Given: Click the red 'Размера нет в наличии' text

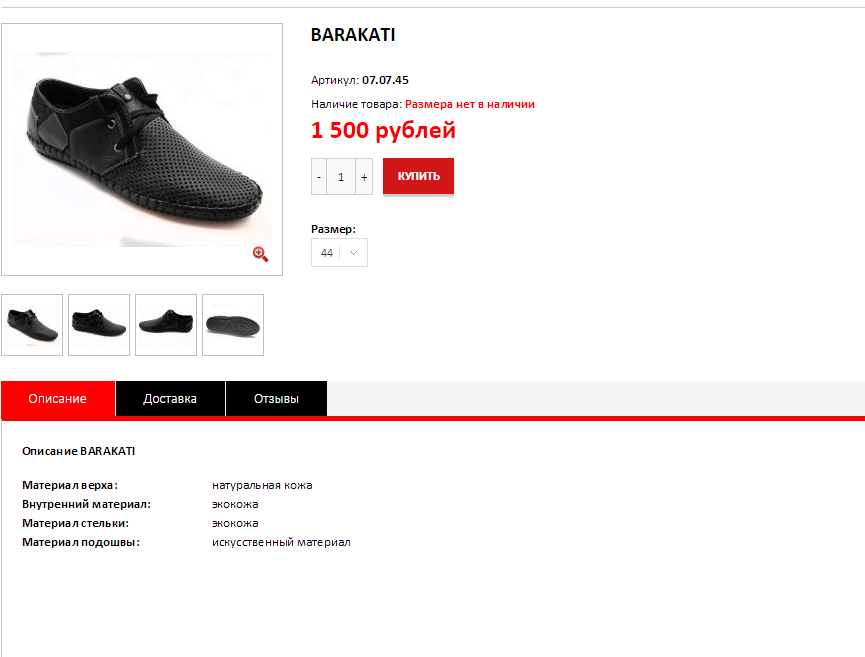Looking at the screenshot, I should 470,104.
